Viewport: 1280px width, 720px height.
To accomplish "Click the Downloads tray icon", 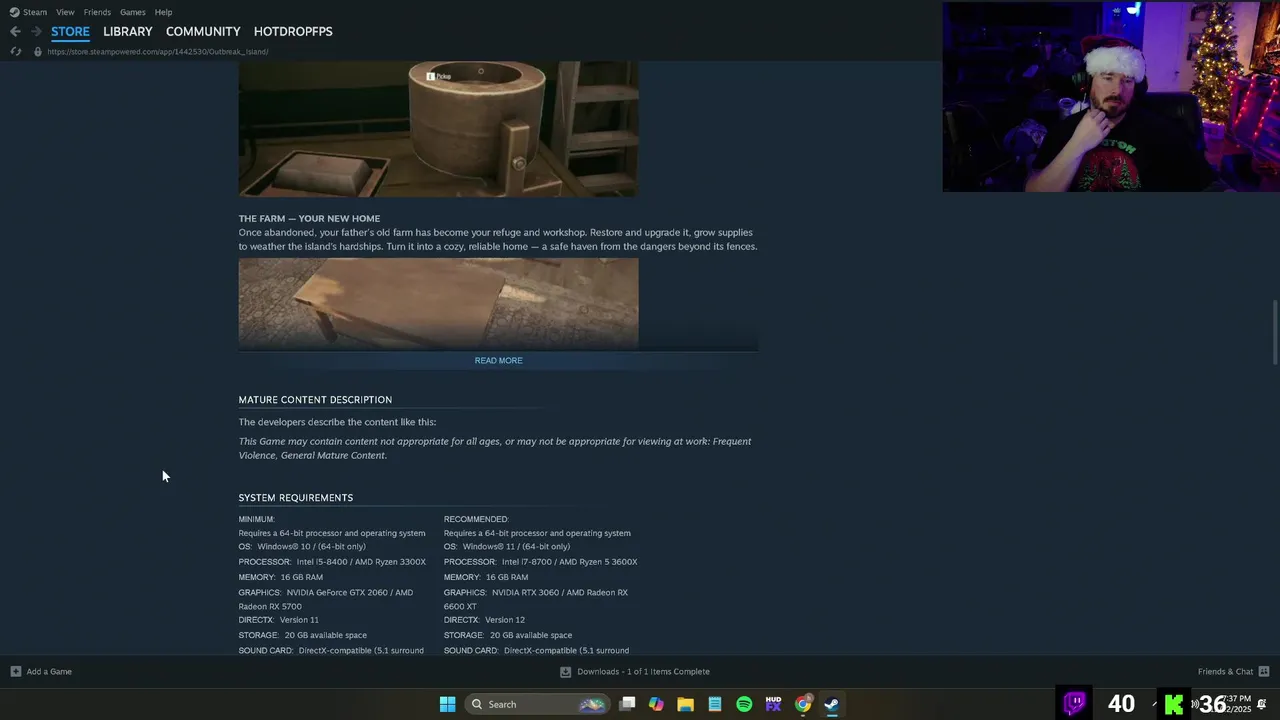I will [565, 671].
